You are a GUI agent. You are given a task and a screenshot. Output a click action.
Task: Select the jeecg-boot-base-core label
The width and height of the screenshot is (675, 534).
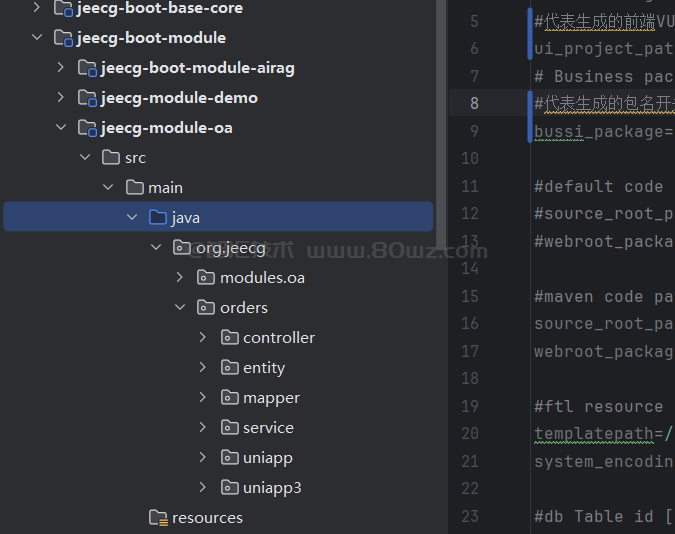[x=160, y=8]
